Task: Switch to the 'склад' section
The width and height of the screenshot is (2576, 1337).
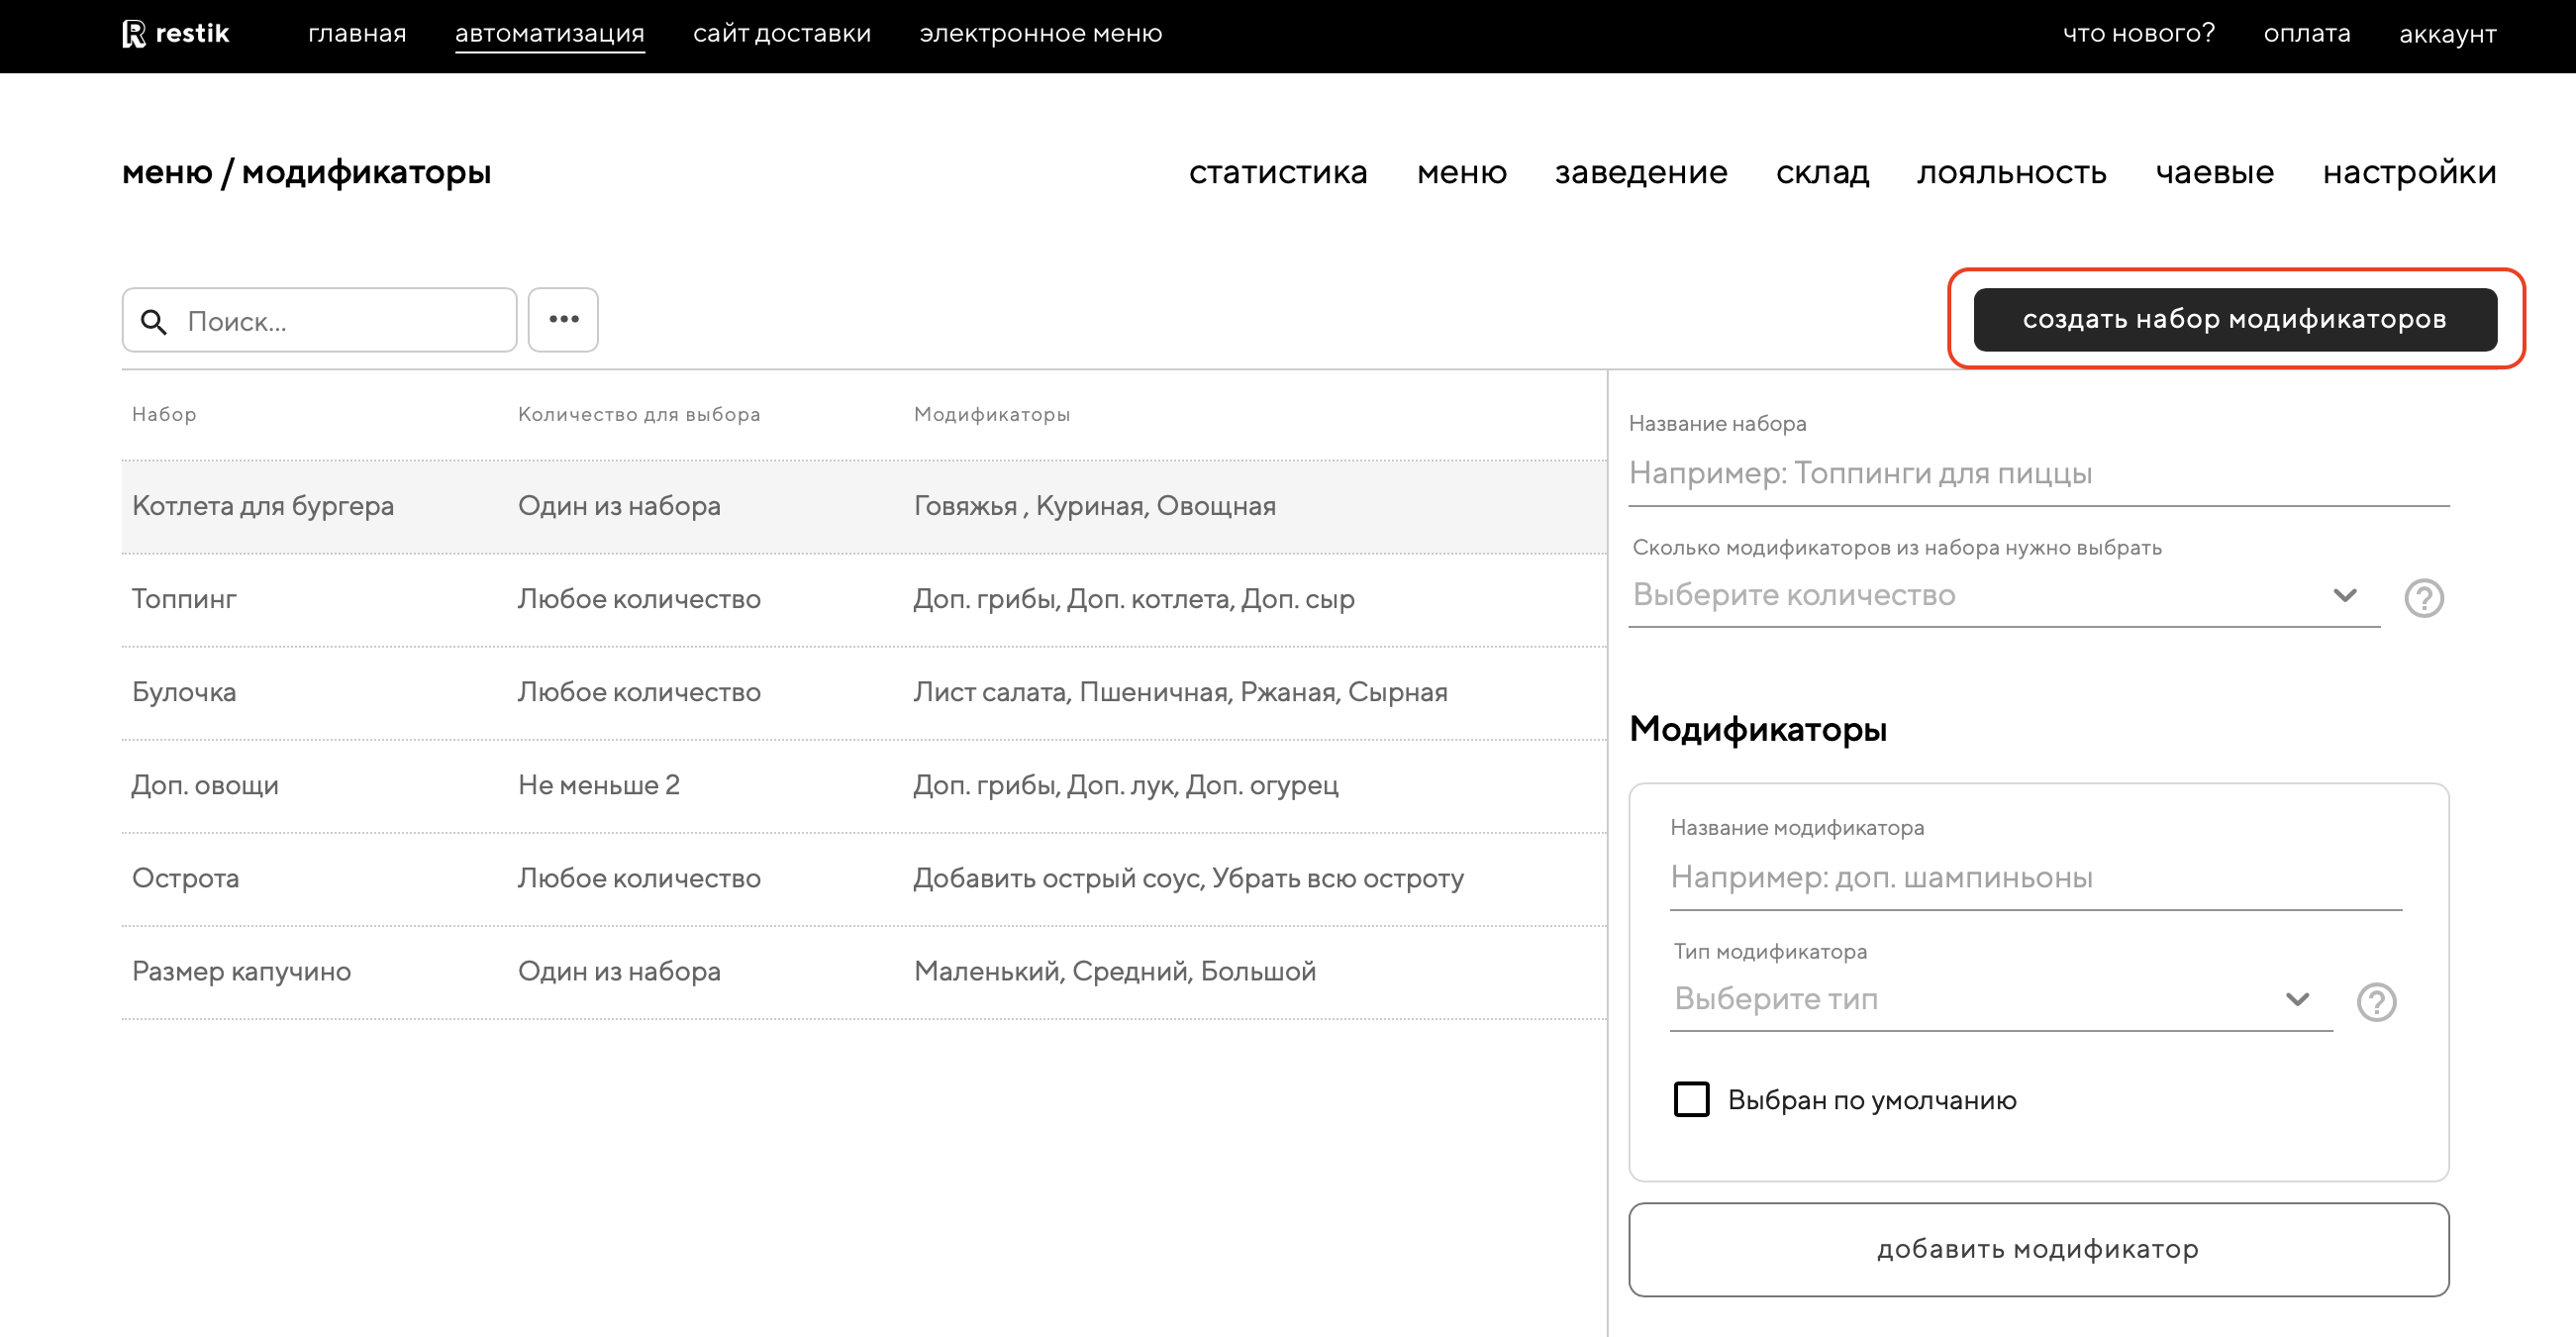Action: click(x=1821, y=172)
